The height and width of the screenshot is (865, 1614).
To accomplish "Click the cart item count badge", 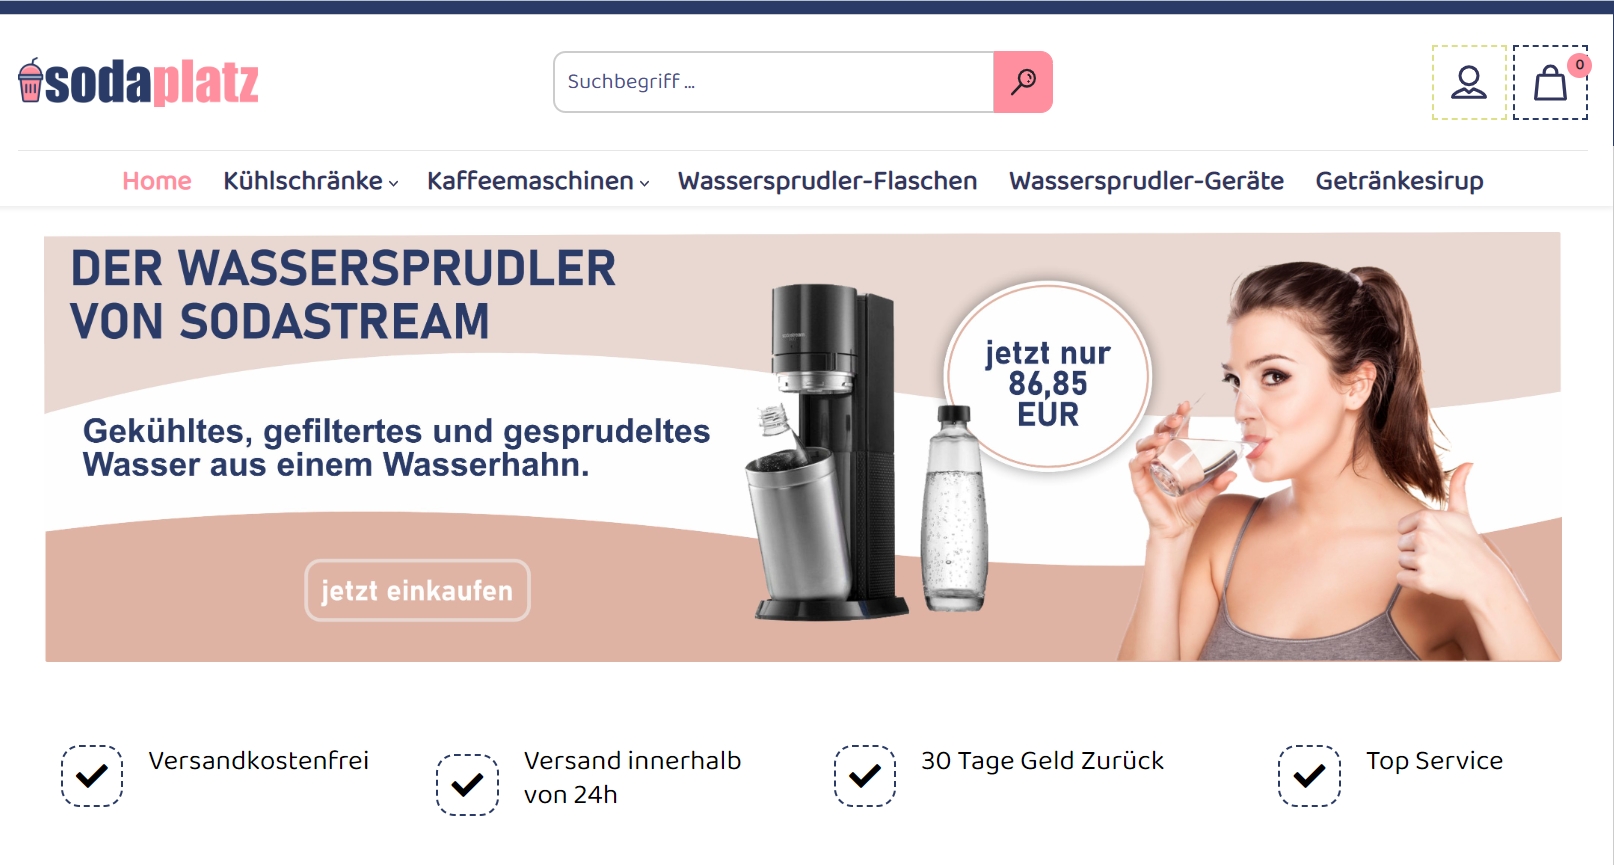I will [x=1579, y=65].
